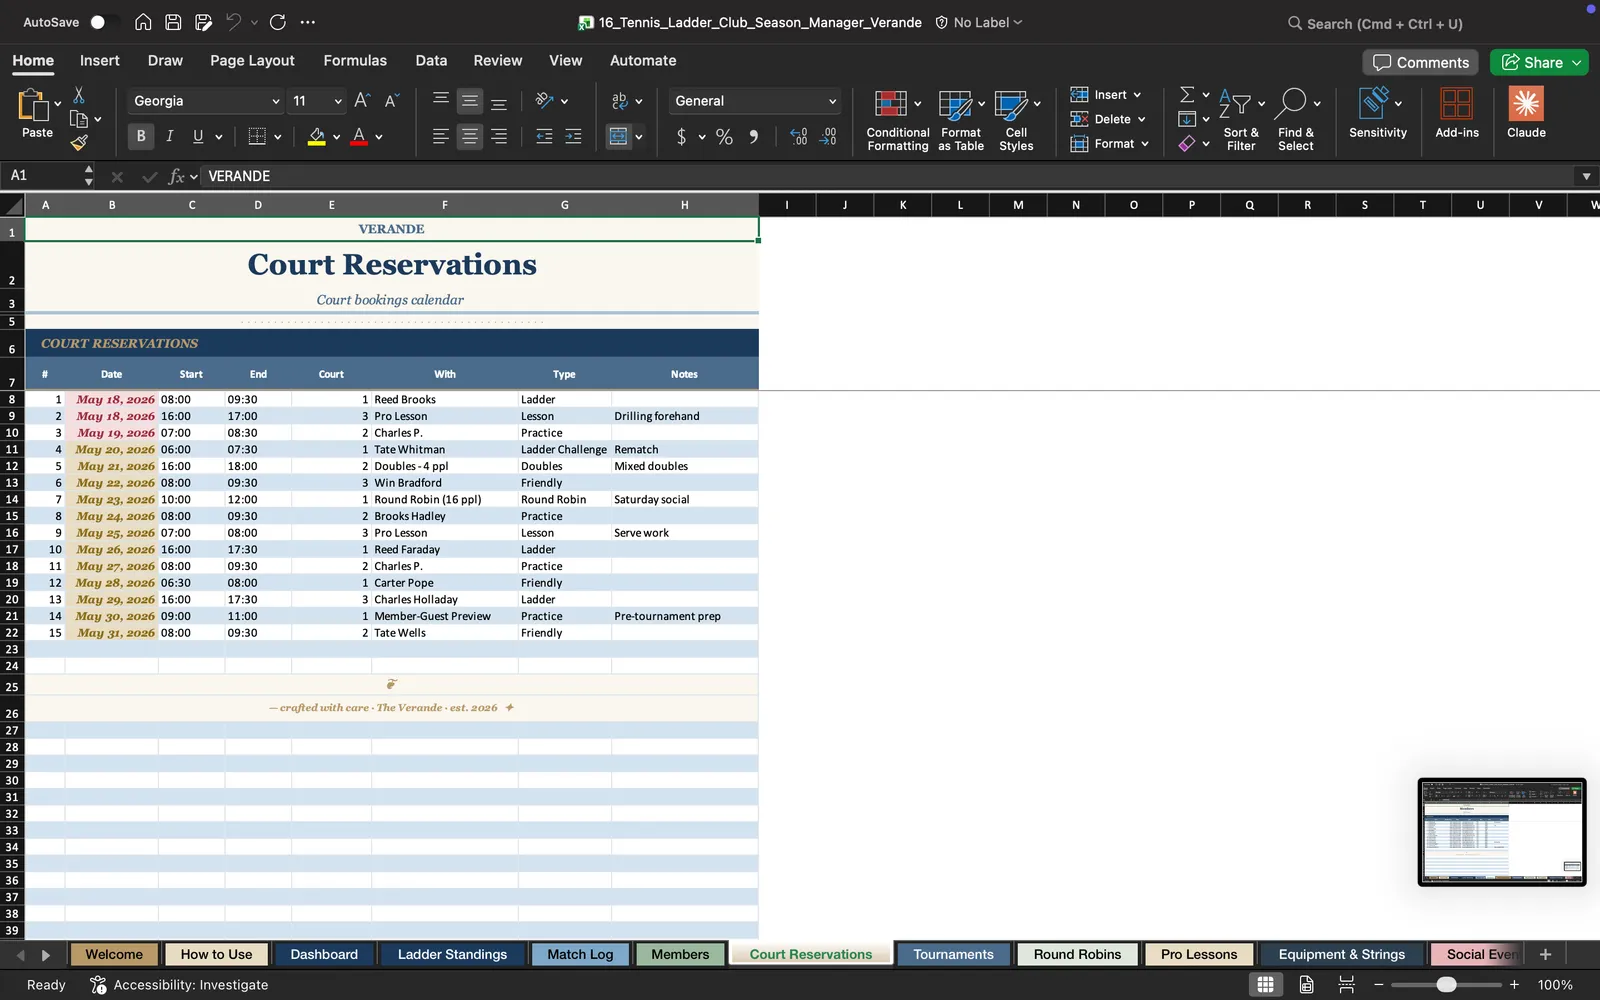
Task: Apply Comma Style format
Action: [754, 136]
